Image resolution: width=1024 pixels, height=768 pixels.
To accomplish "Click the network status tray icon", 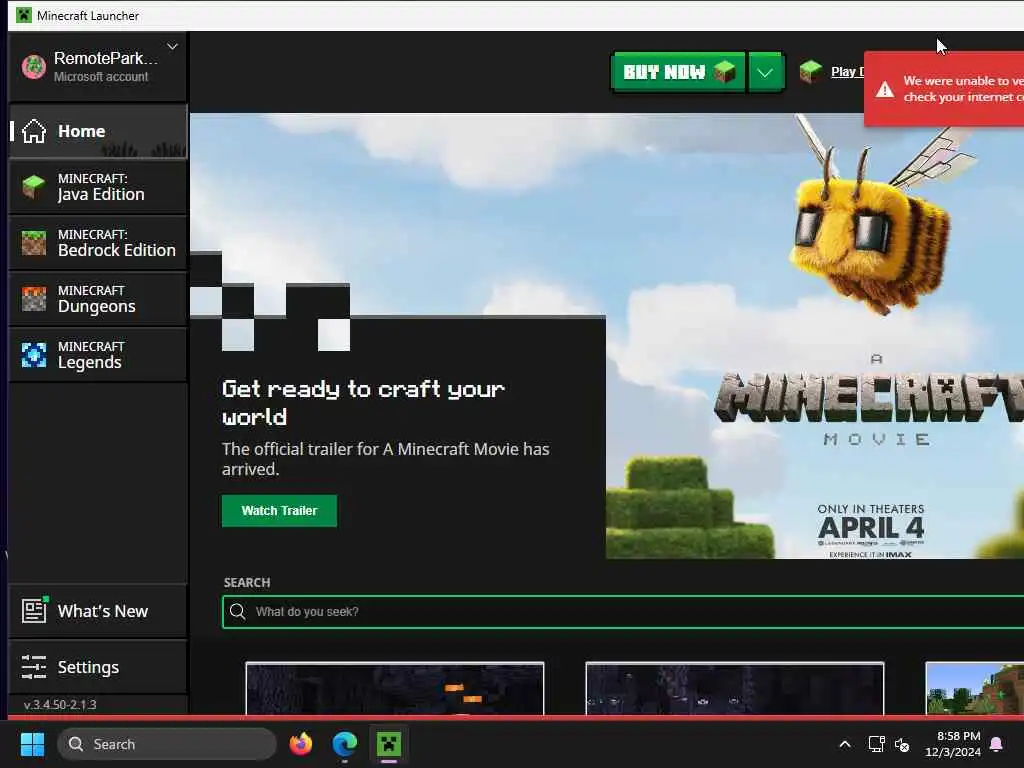I will (x=876, y=744).
